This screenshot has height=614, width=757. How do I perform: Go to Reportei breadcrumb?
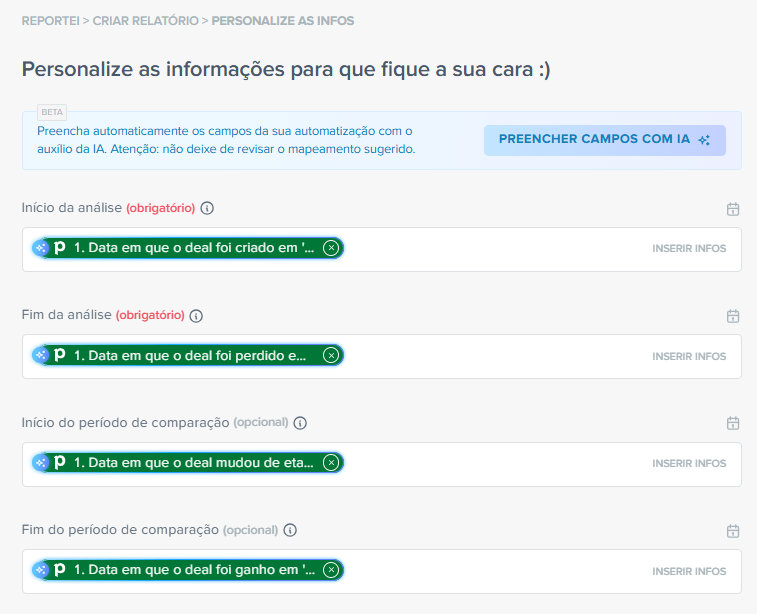click(x=50, y=21)
